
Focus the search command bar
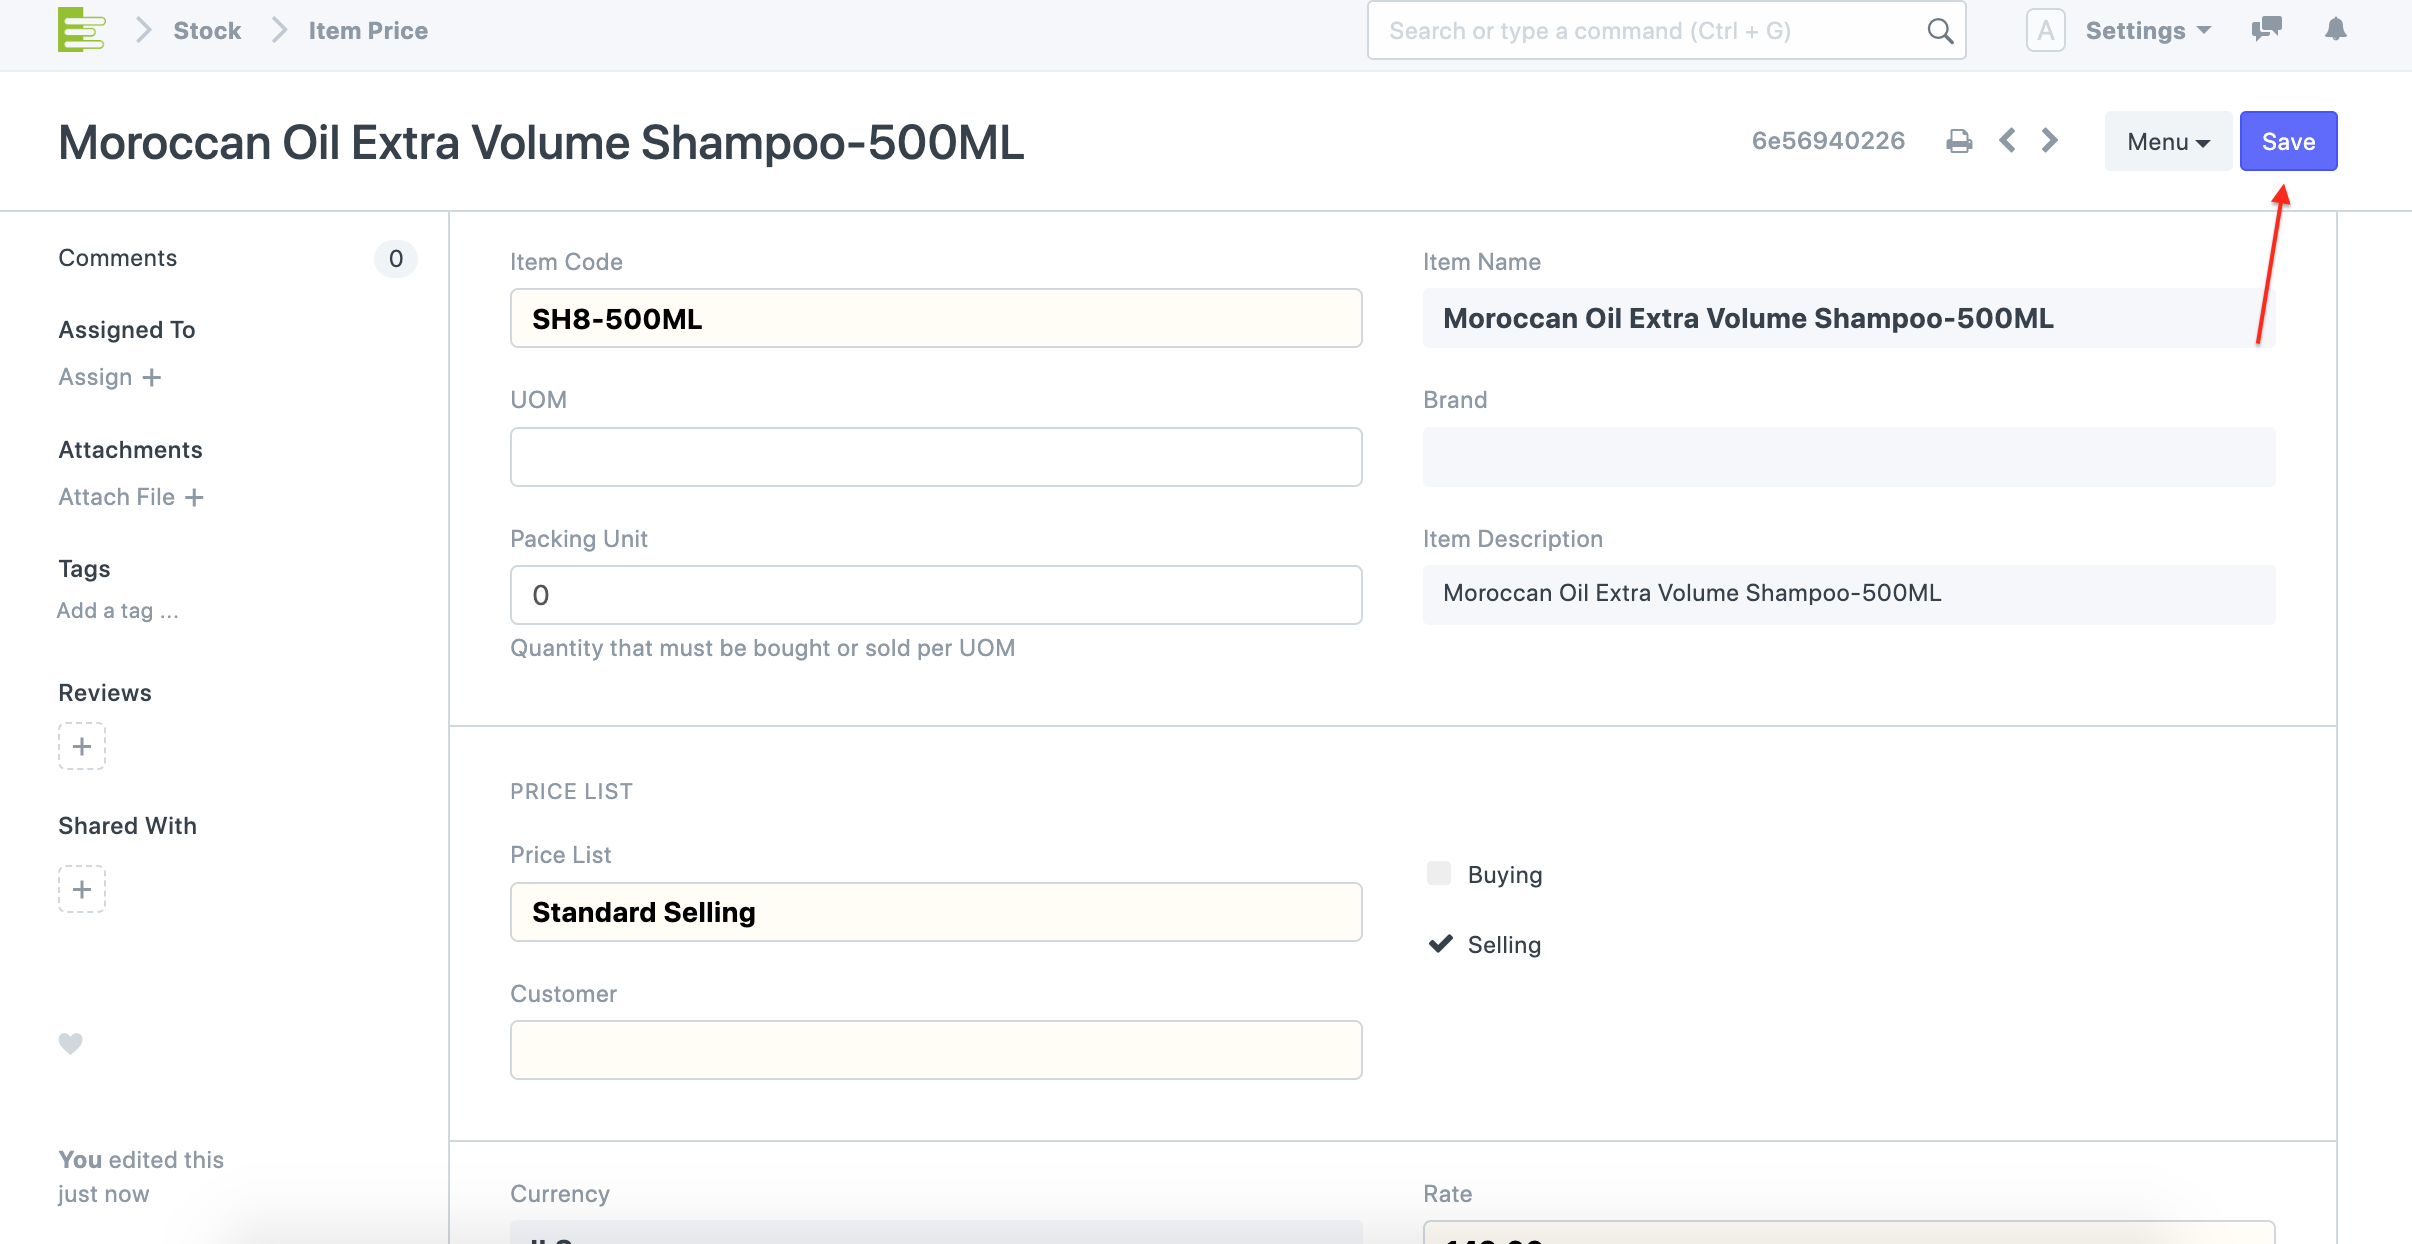coord(1666,31)
